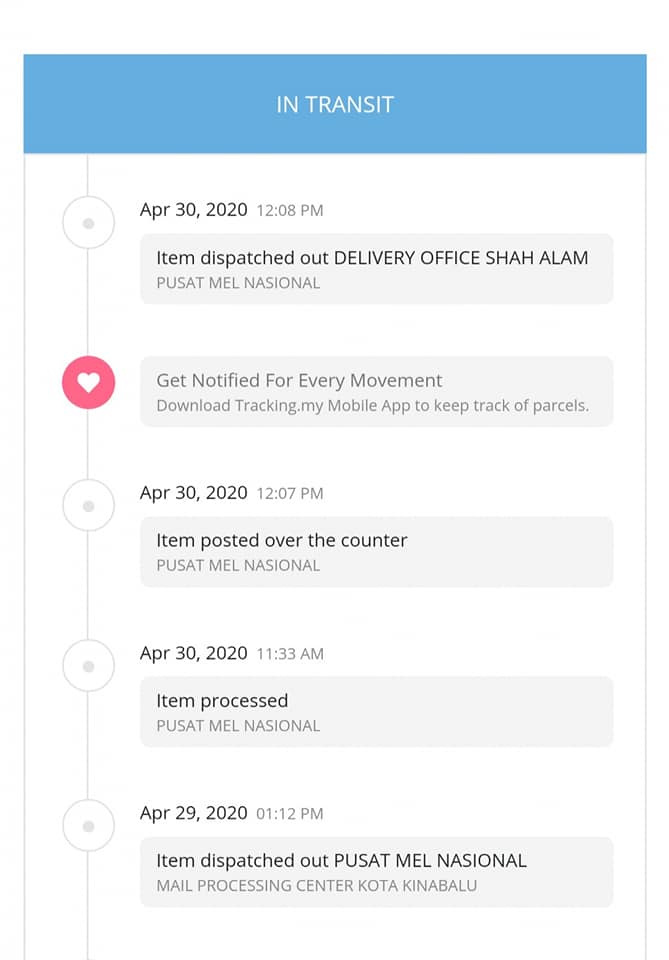
Task: Select timeline marker for Apr 29 event
Action: point(88,826)
